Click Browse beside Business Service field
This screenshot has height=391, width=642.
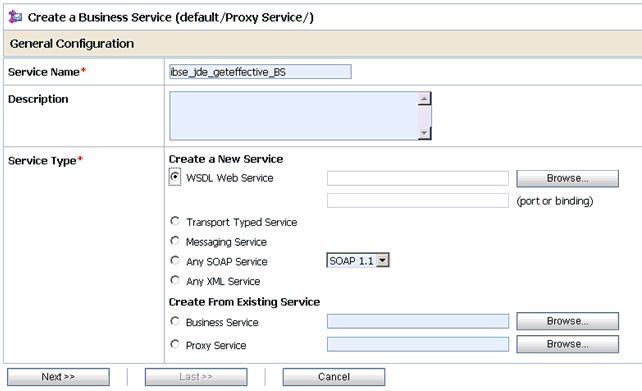pyautogui.click(x=567, y=321)
